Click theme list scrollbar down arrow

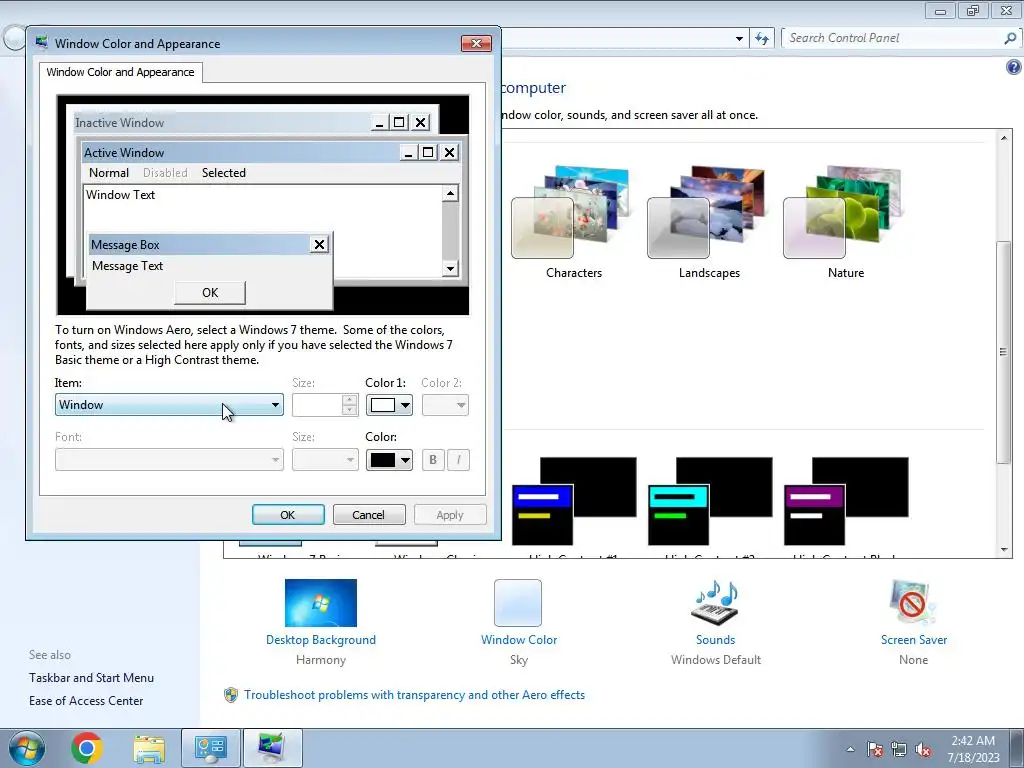tap(1004, 550)
